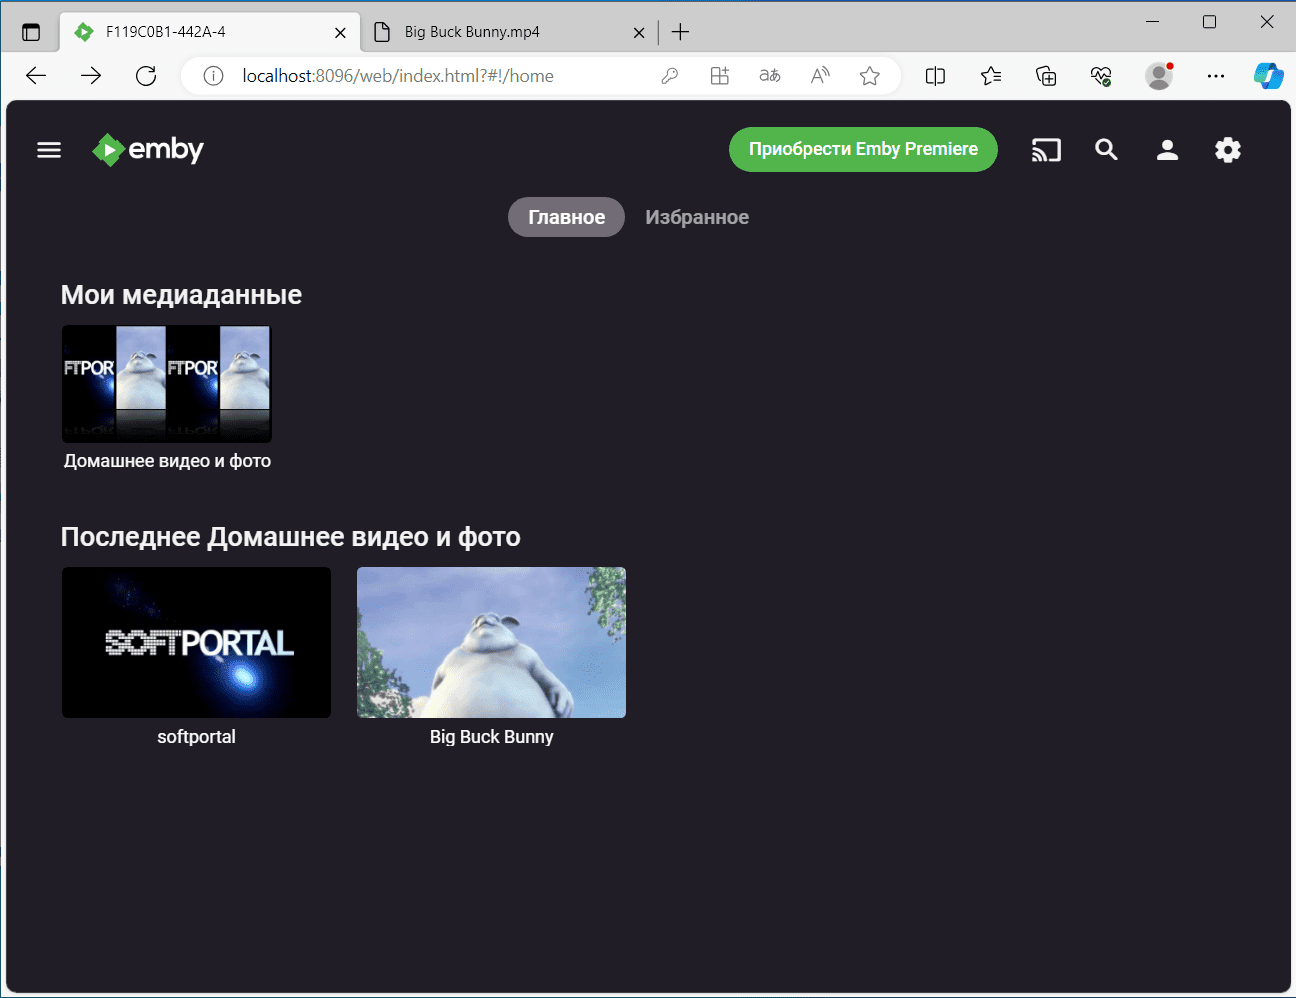Click the apps grid icon in address bar
The height and width of the screenshot is (998, 1296).
720,76
